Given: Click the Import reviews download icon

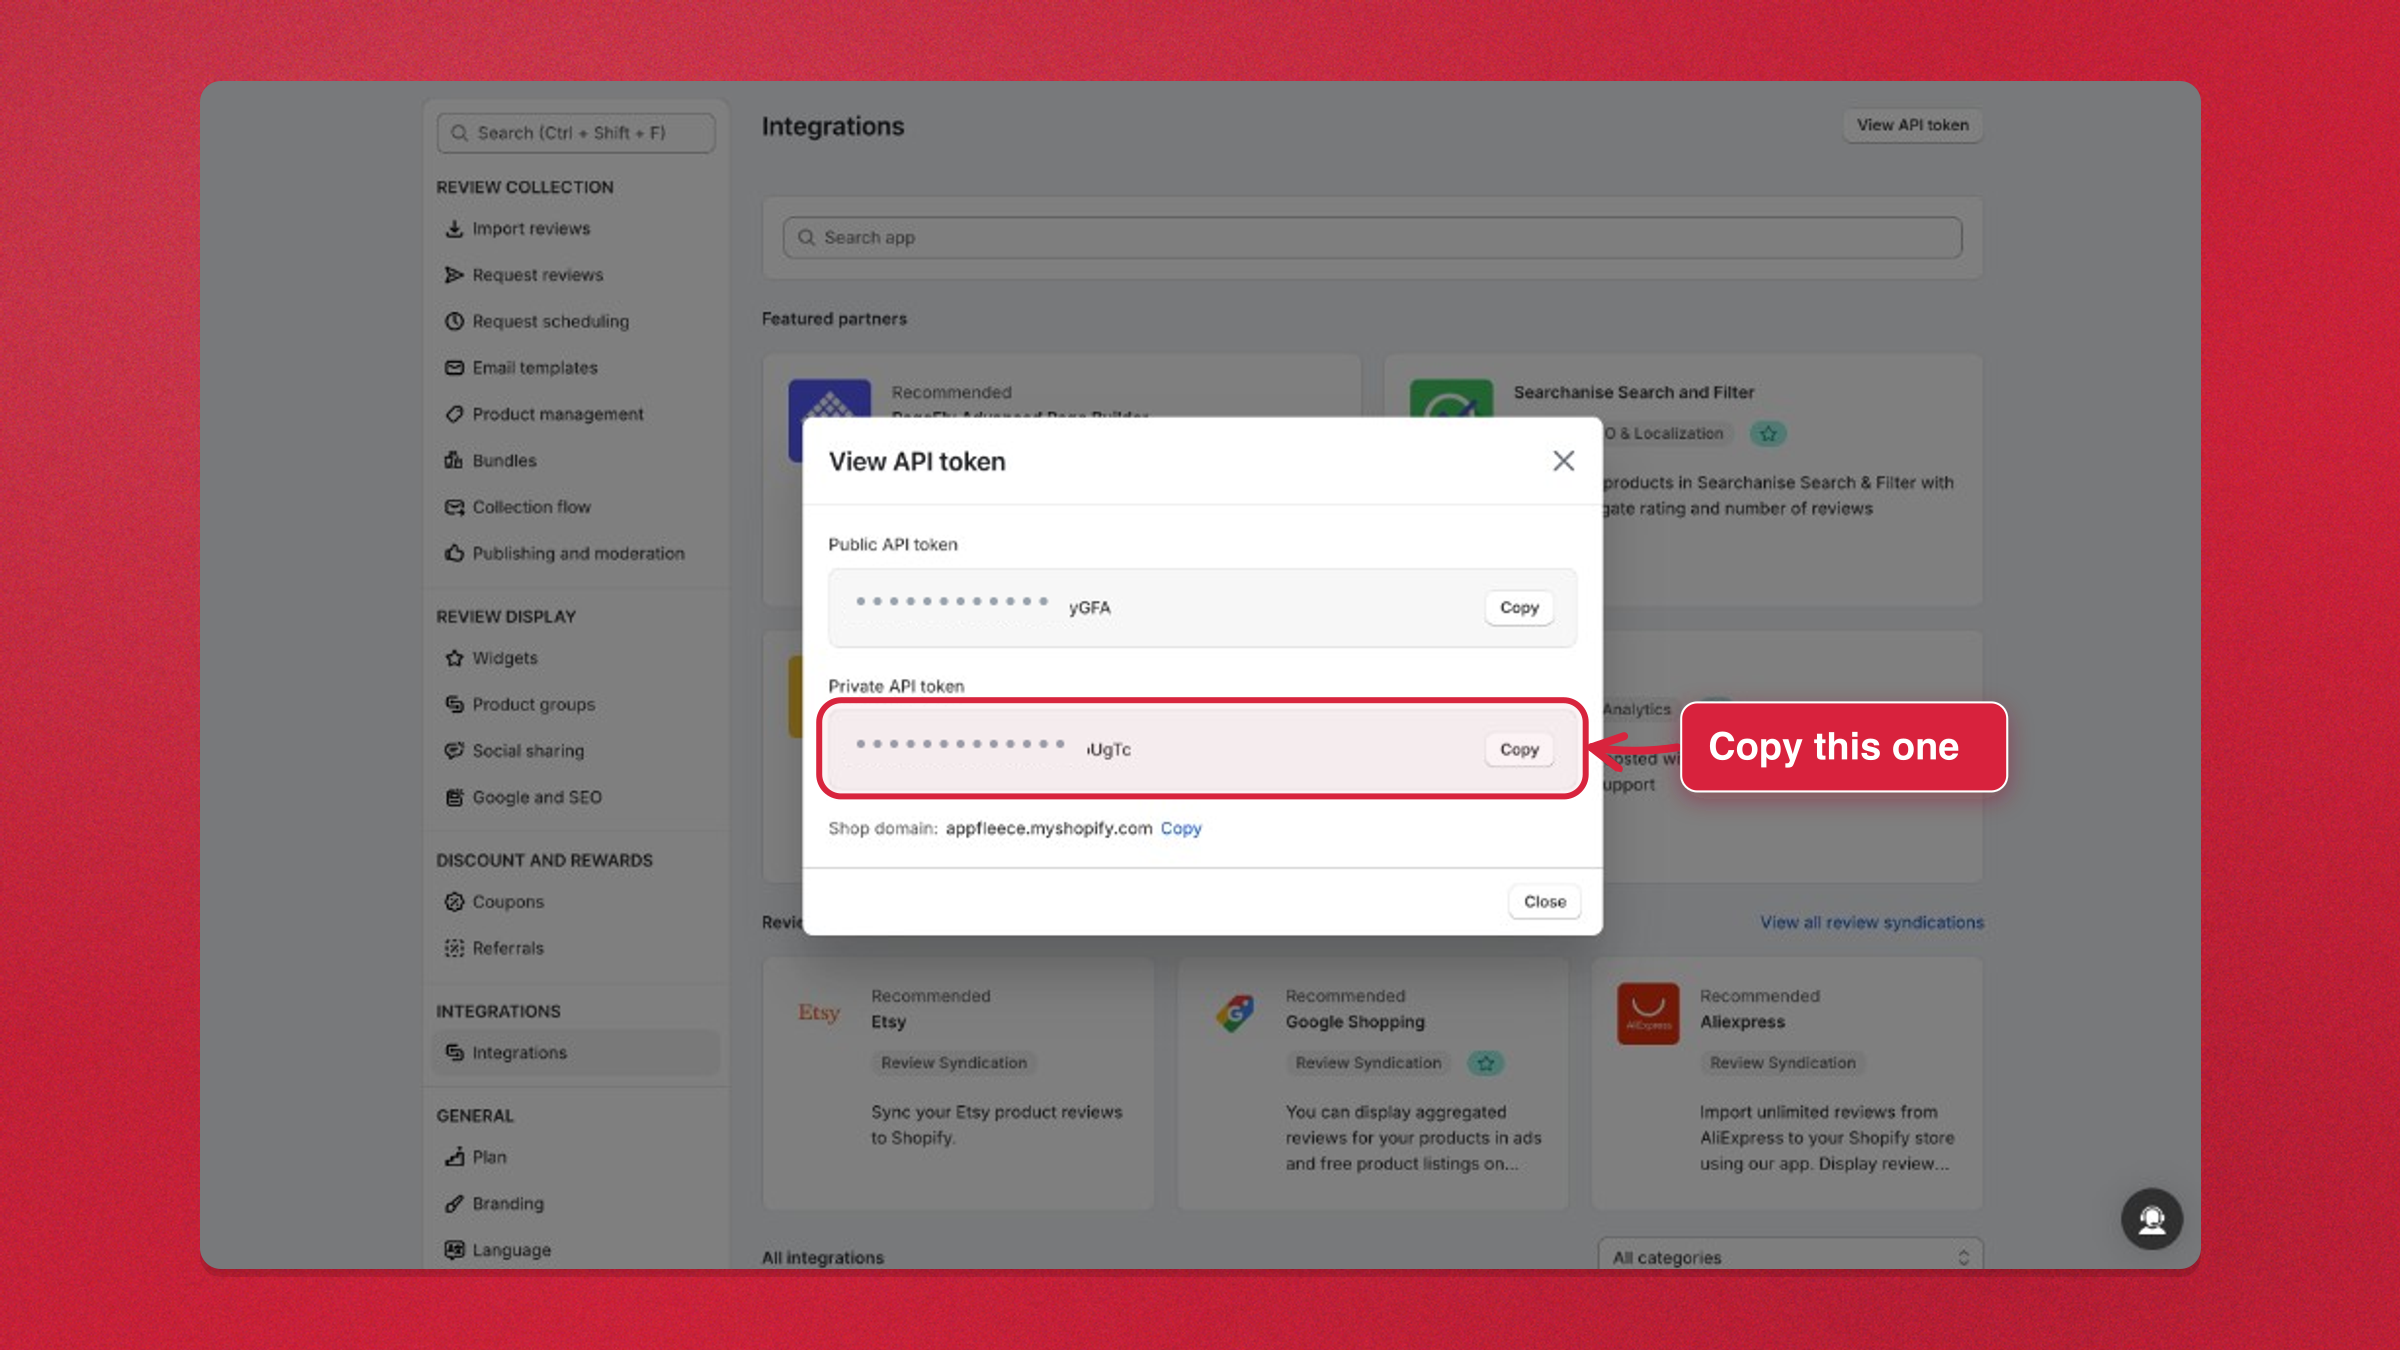Looking at the screenshot, I should [x=454, y=229].
